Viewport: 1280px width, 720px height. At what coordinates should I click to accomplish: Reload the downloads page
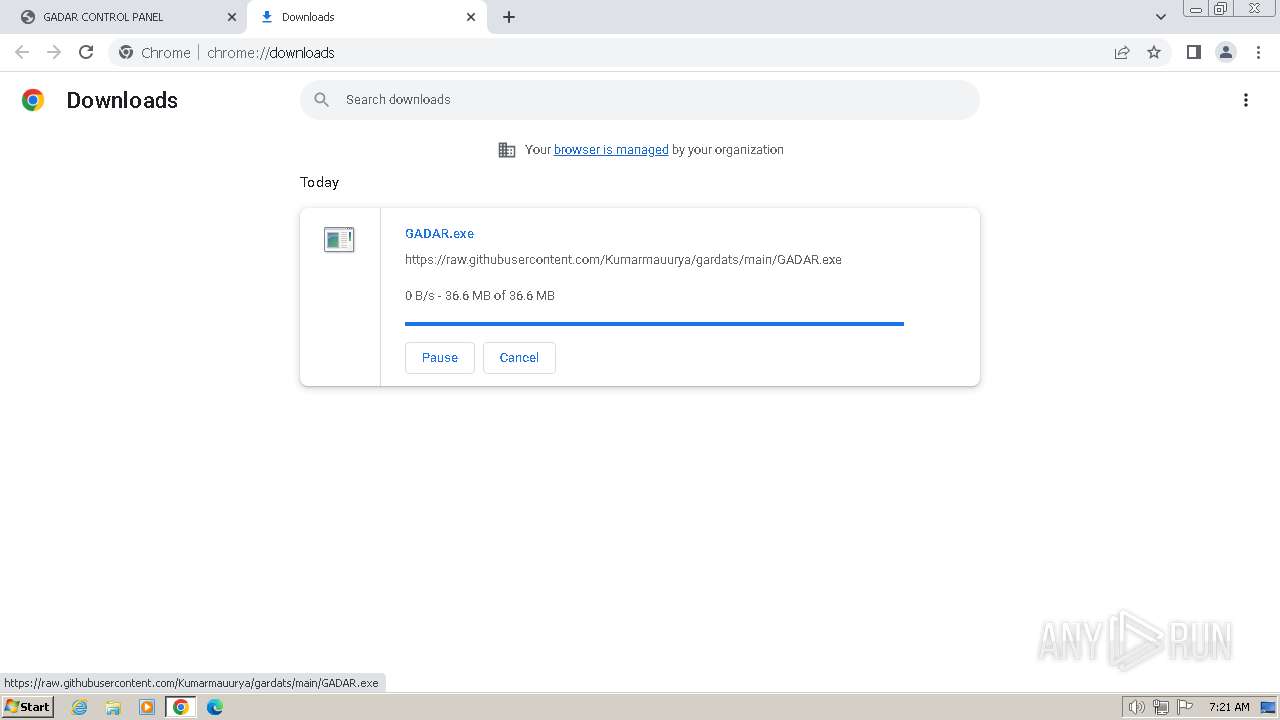(x=86, y=52)
